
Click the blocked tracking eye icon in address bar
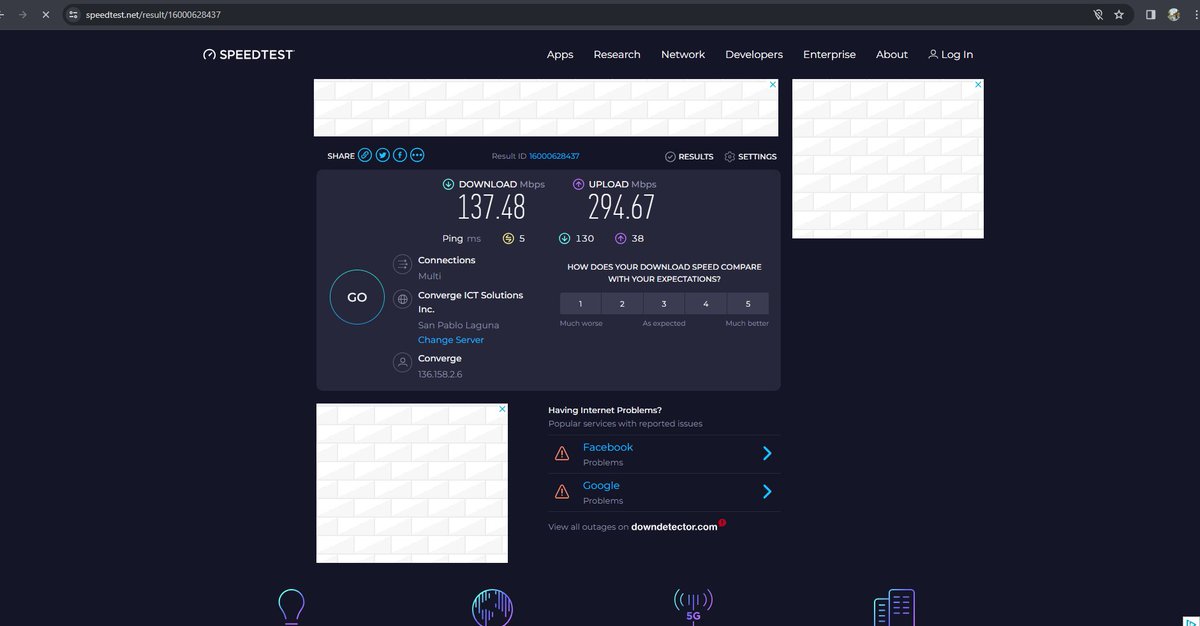1098,15
